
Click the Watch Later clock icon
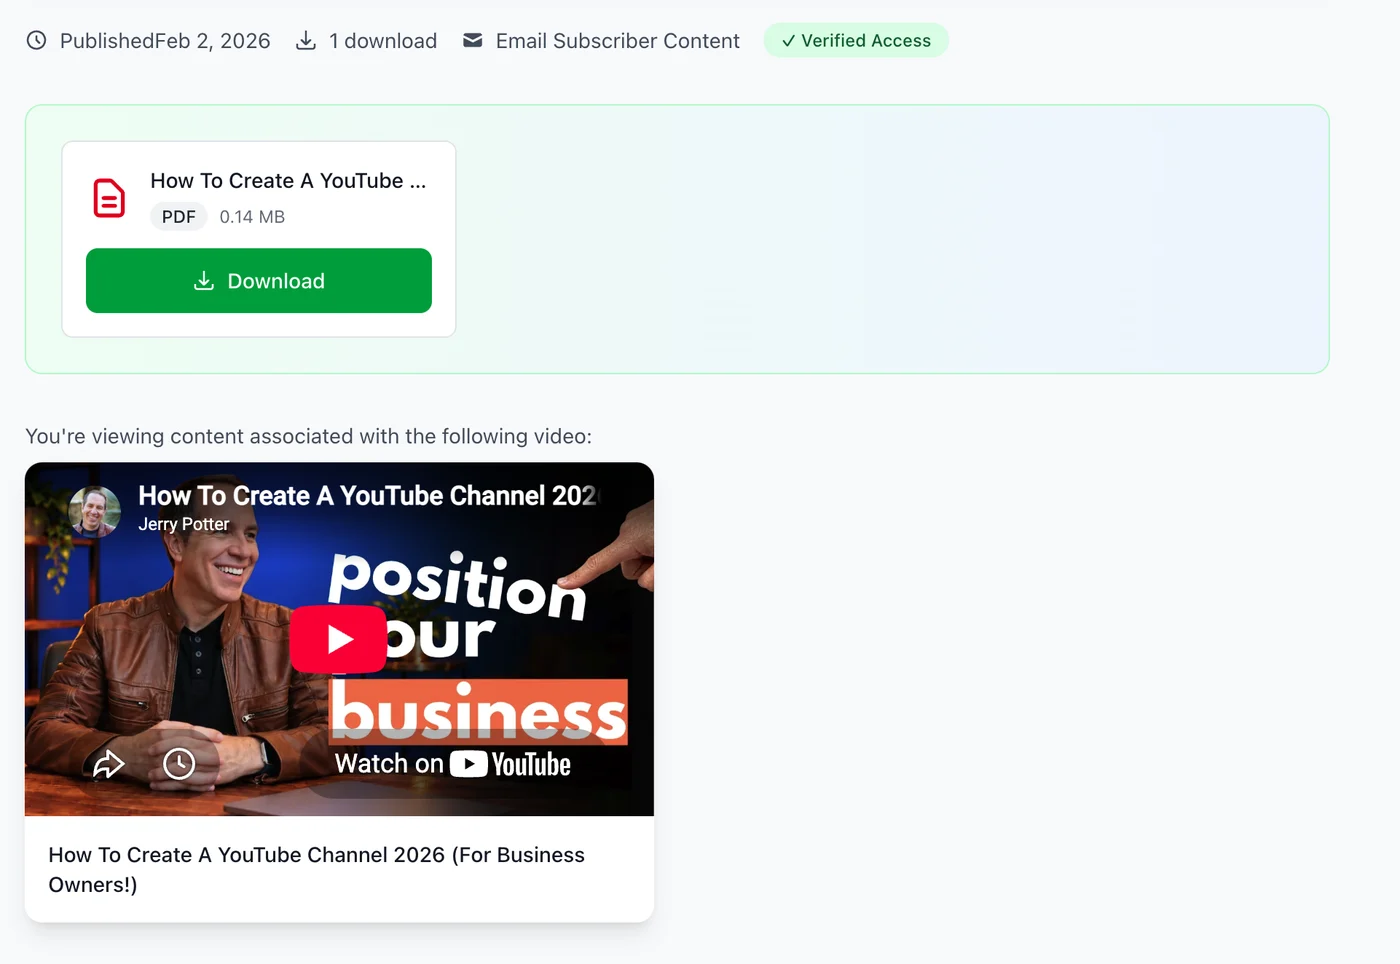(179, 764)
